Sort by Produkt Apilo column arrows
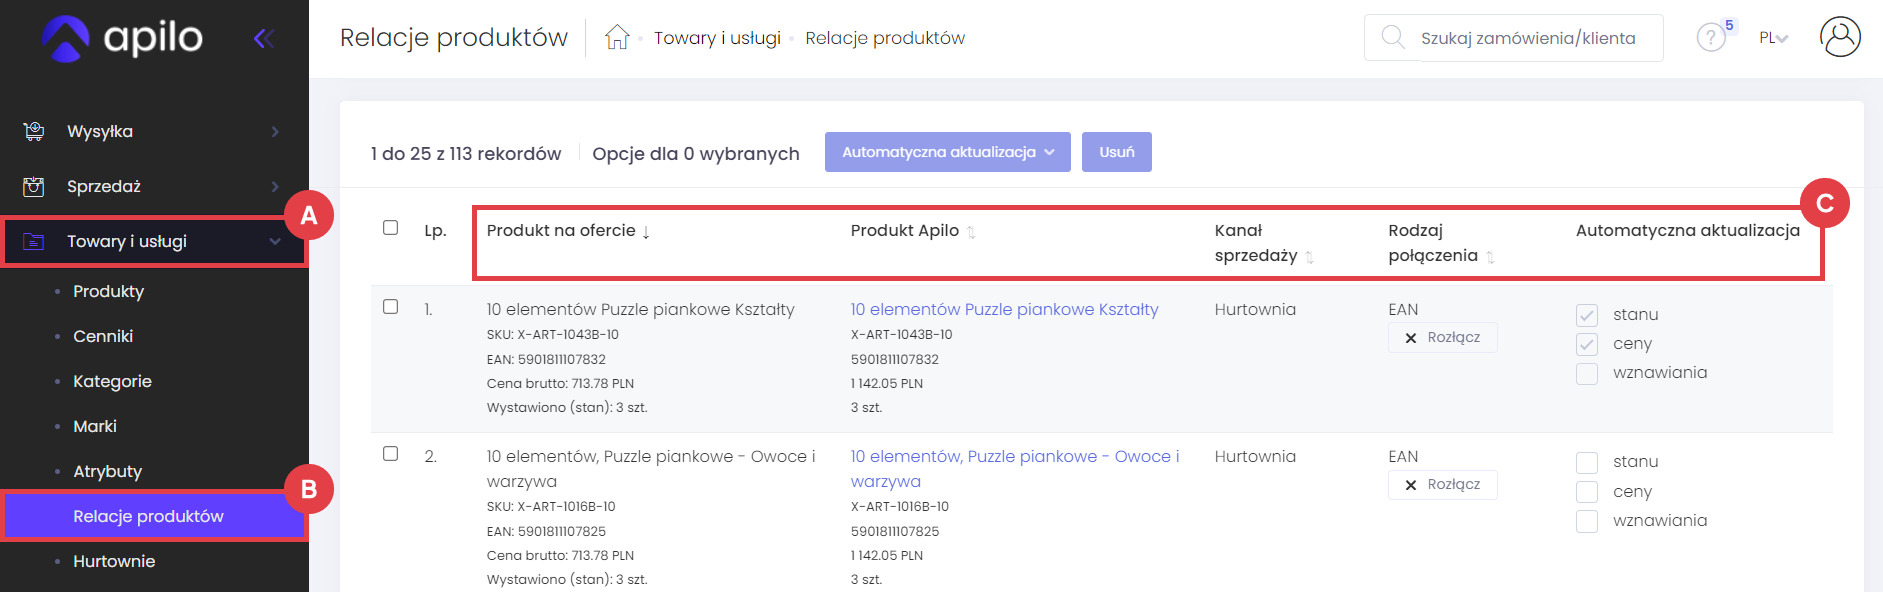Screen dimensions: 1883x592 tap(971, 232)
